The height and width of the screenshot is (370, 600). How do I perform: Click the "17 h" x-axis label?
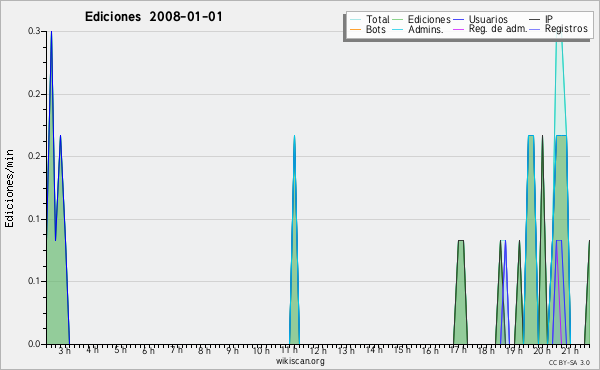[458, 350]
